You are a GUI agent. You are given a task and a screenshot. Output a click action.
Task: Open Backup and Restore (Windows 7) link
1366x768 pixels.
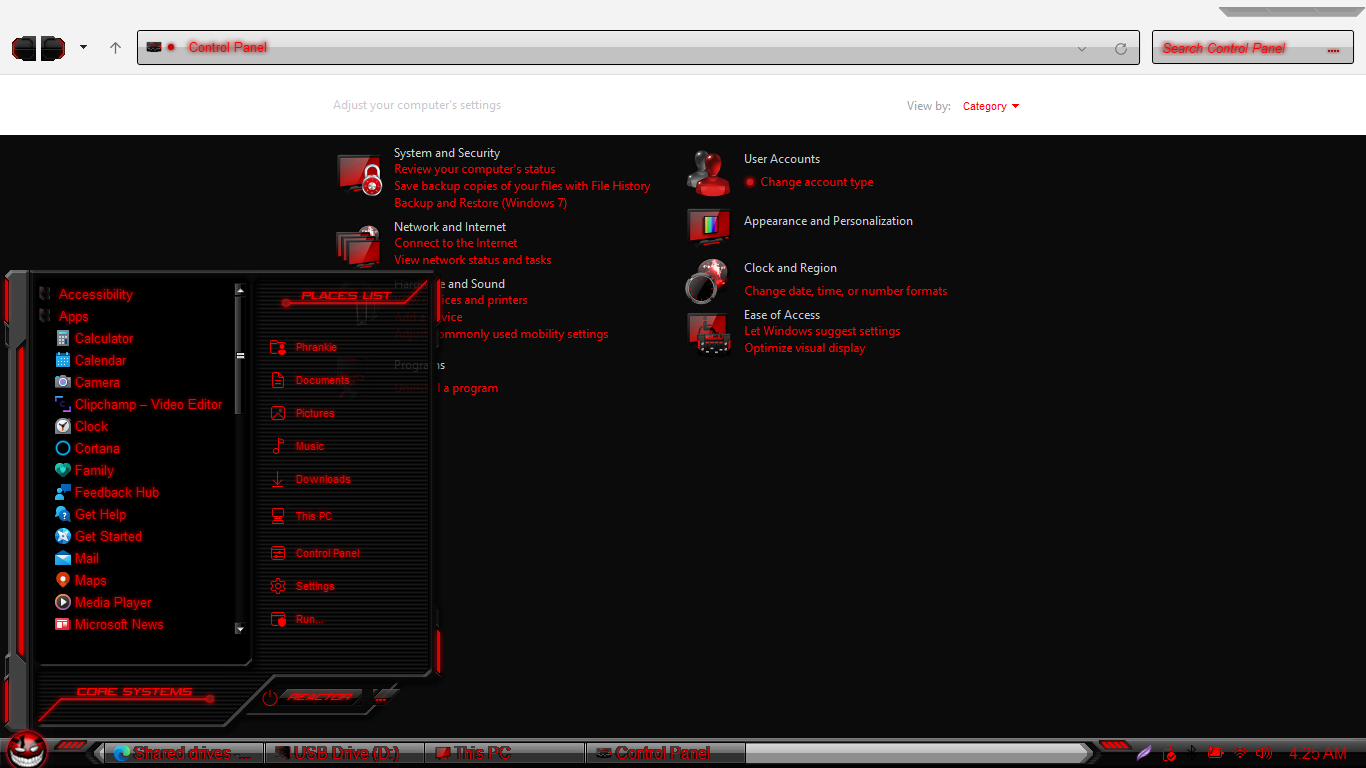481,203
